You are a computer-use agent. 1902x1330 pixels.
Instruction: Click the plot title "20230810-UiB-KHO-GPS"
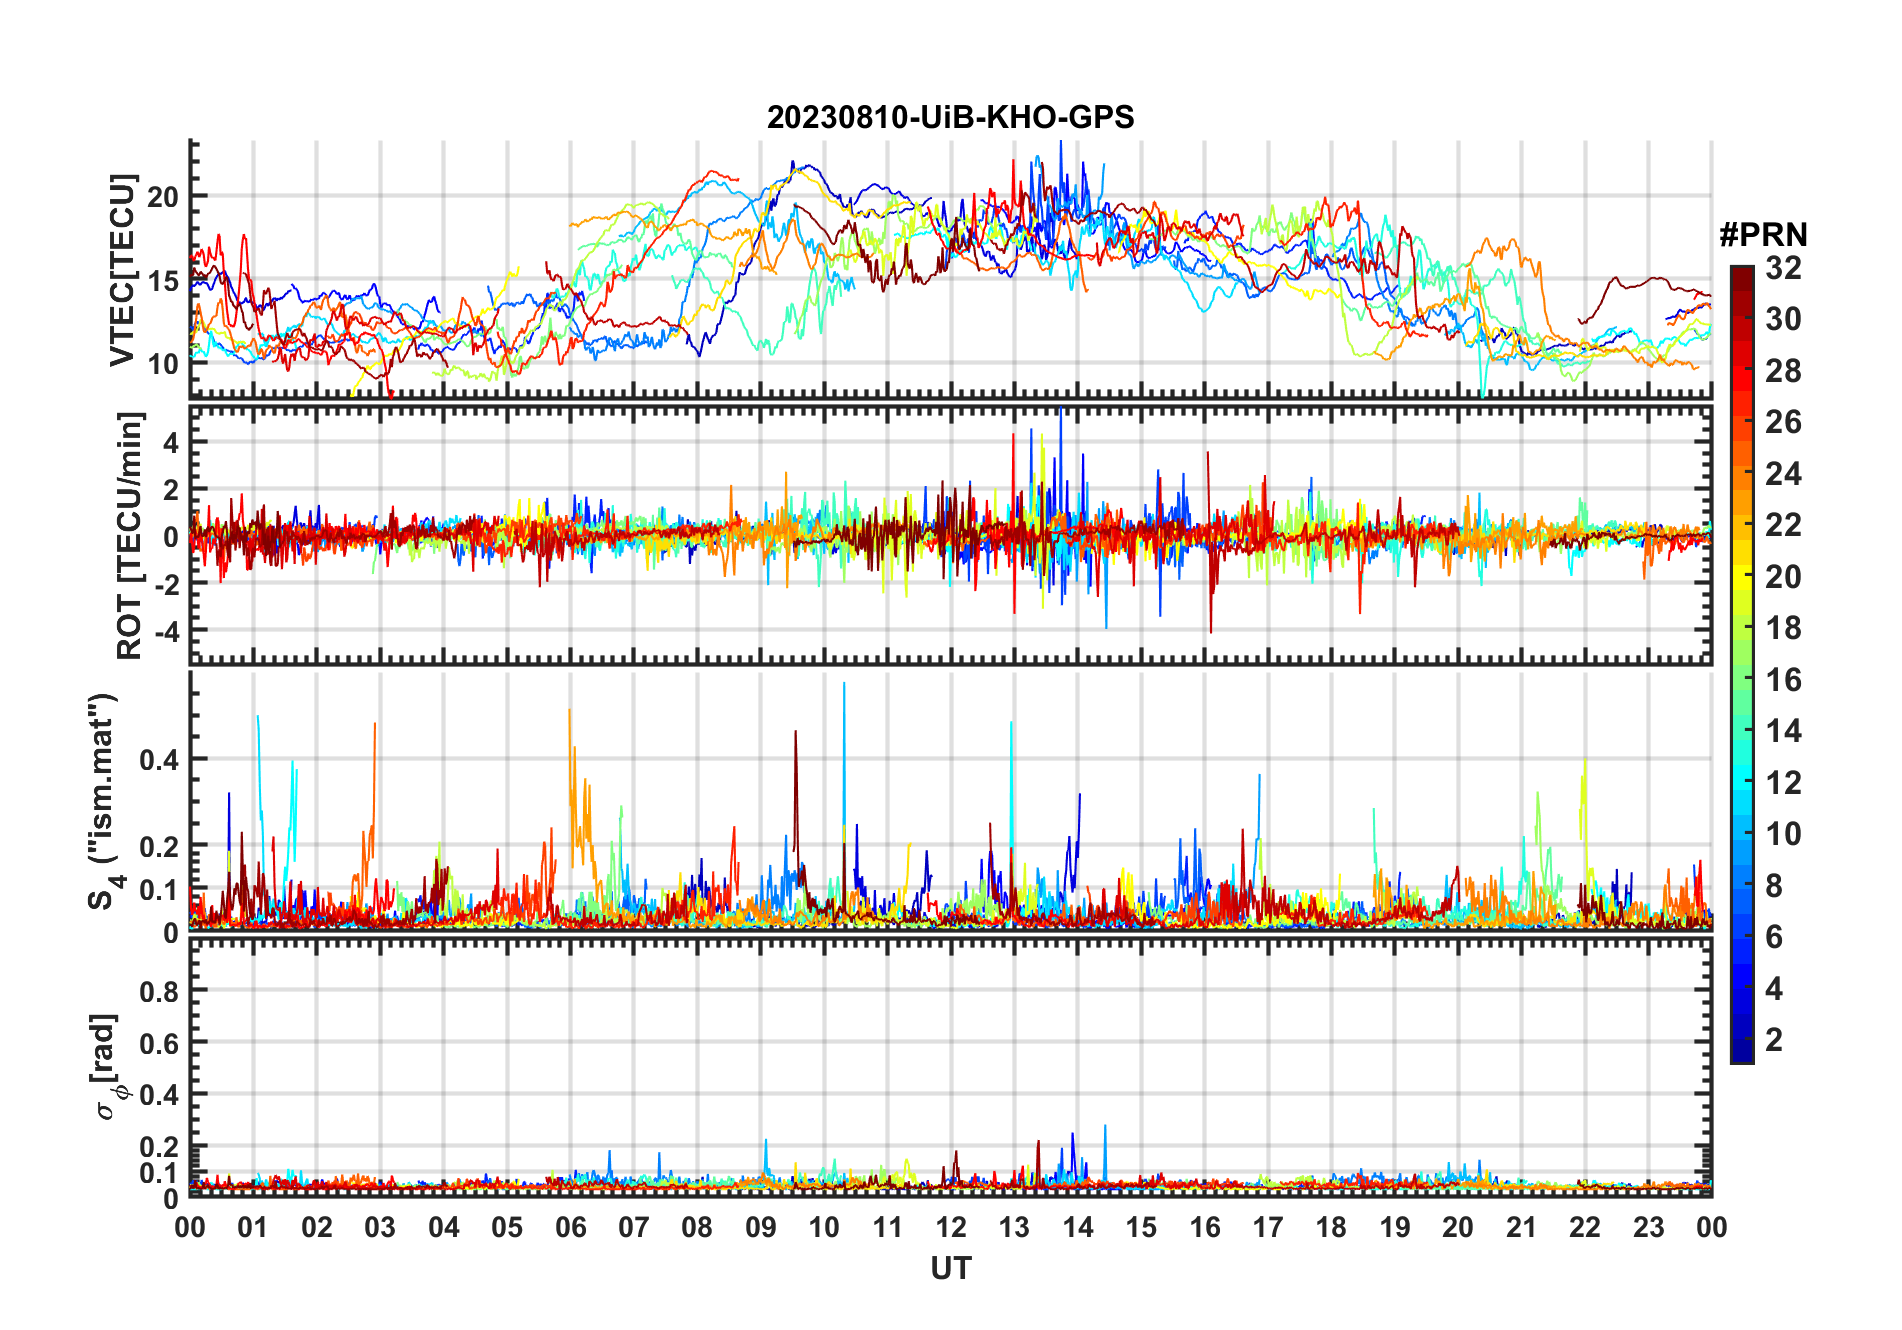[x=950, y=118]
